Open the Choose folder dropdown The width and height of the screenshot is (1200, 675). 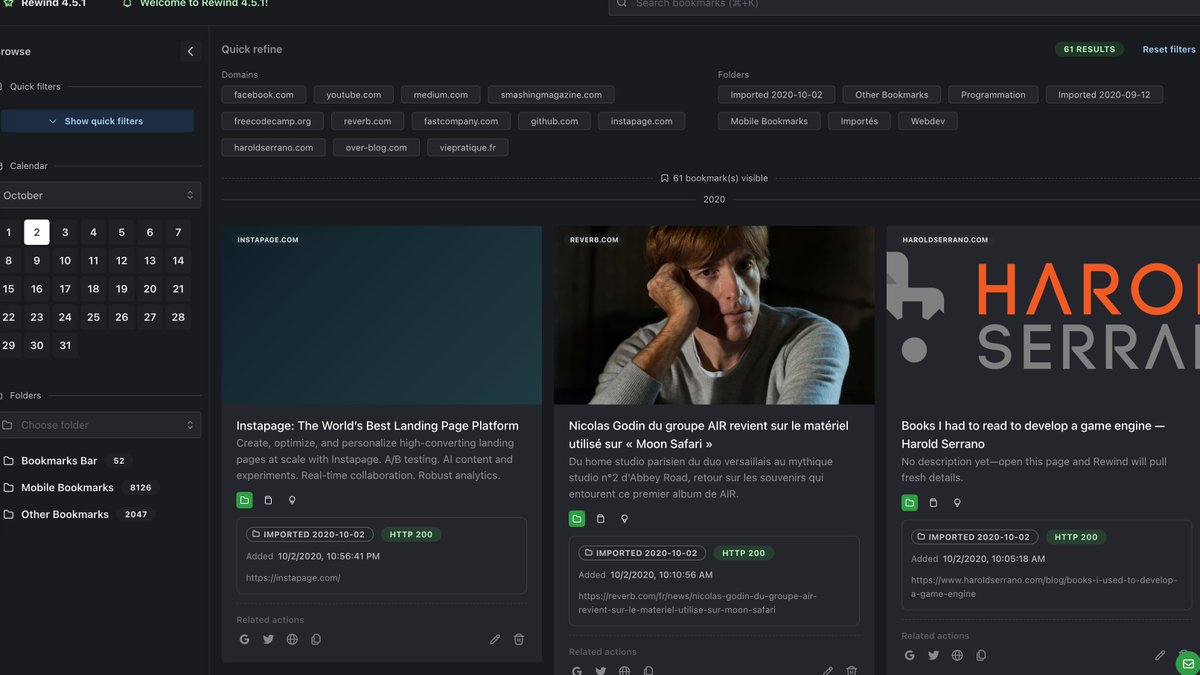pos(98,425)
